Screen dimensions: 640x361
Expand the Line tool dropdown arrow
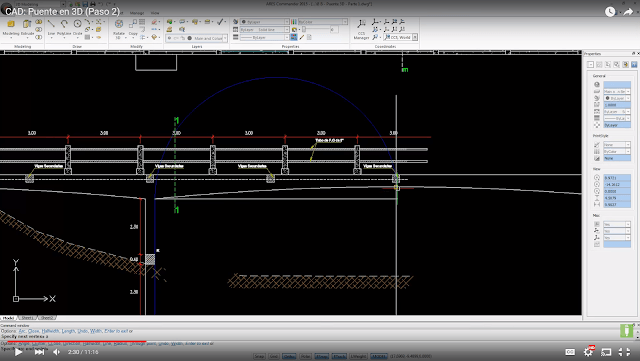[51, 38]
